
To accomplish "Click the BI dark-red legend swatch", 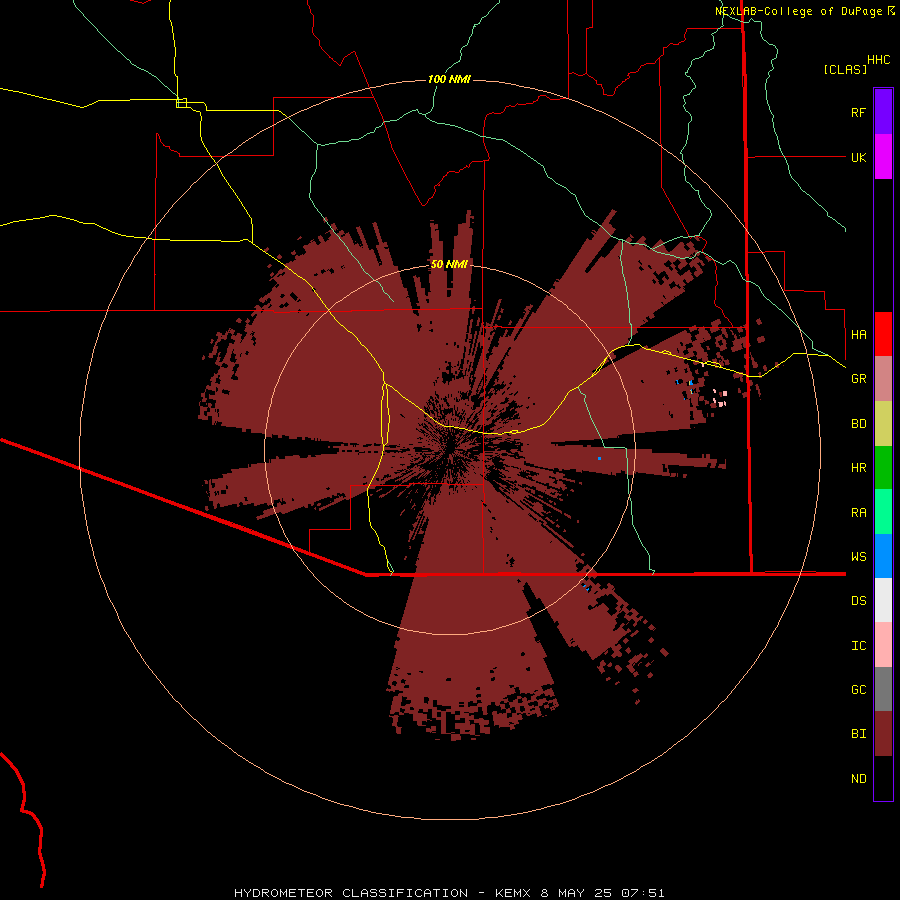I will [x=883, y=734].
